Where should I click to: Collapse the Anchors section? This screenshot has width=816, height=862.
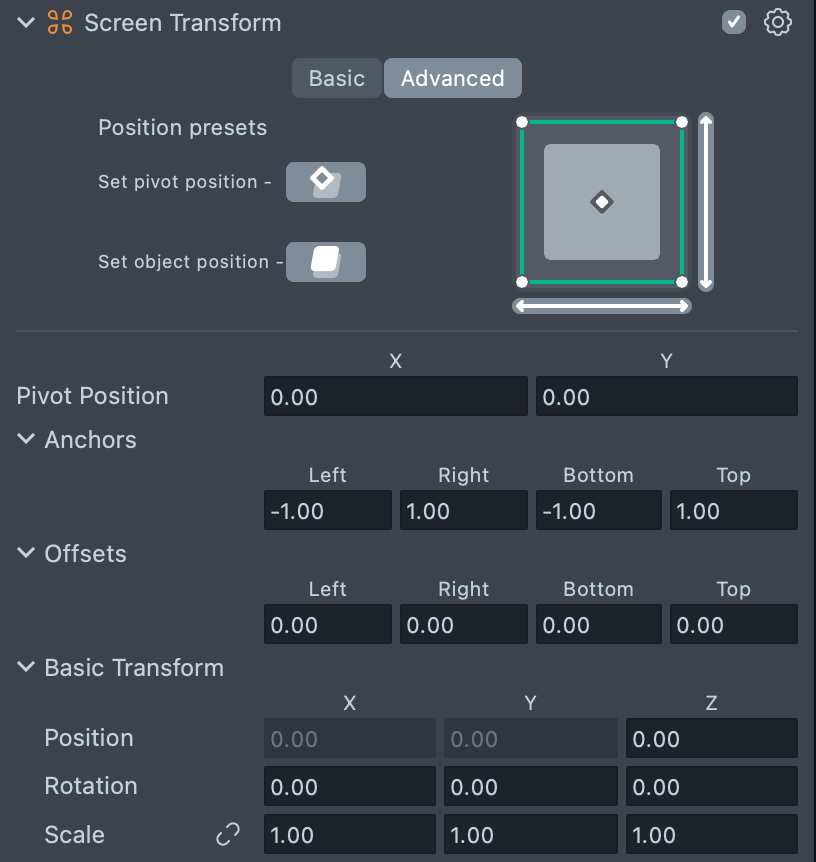coord(26,439)
